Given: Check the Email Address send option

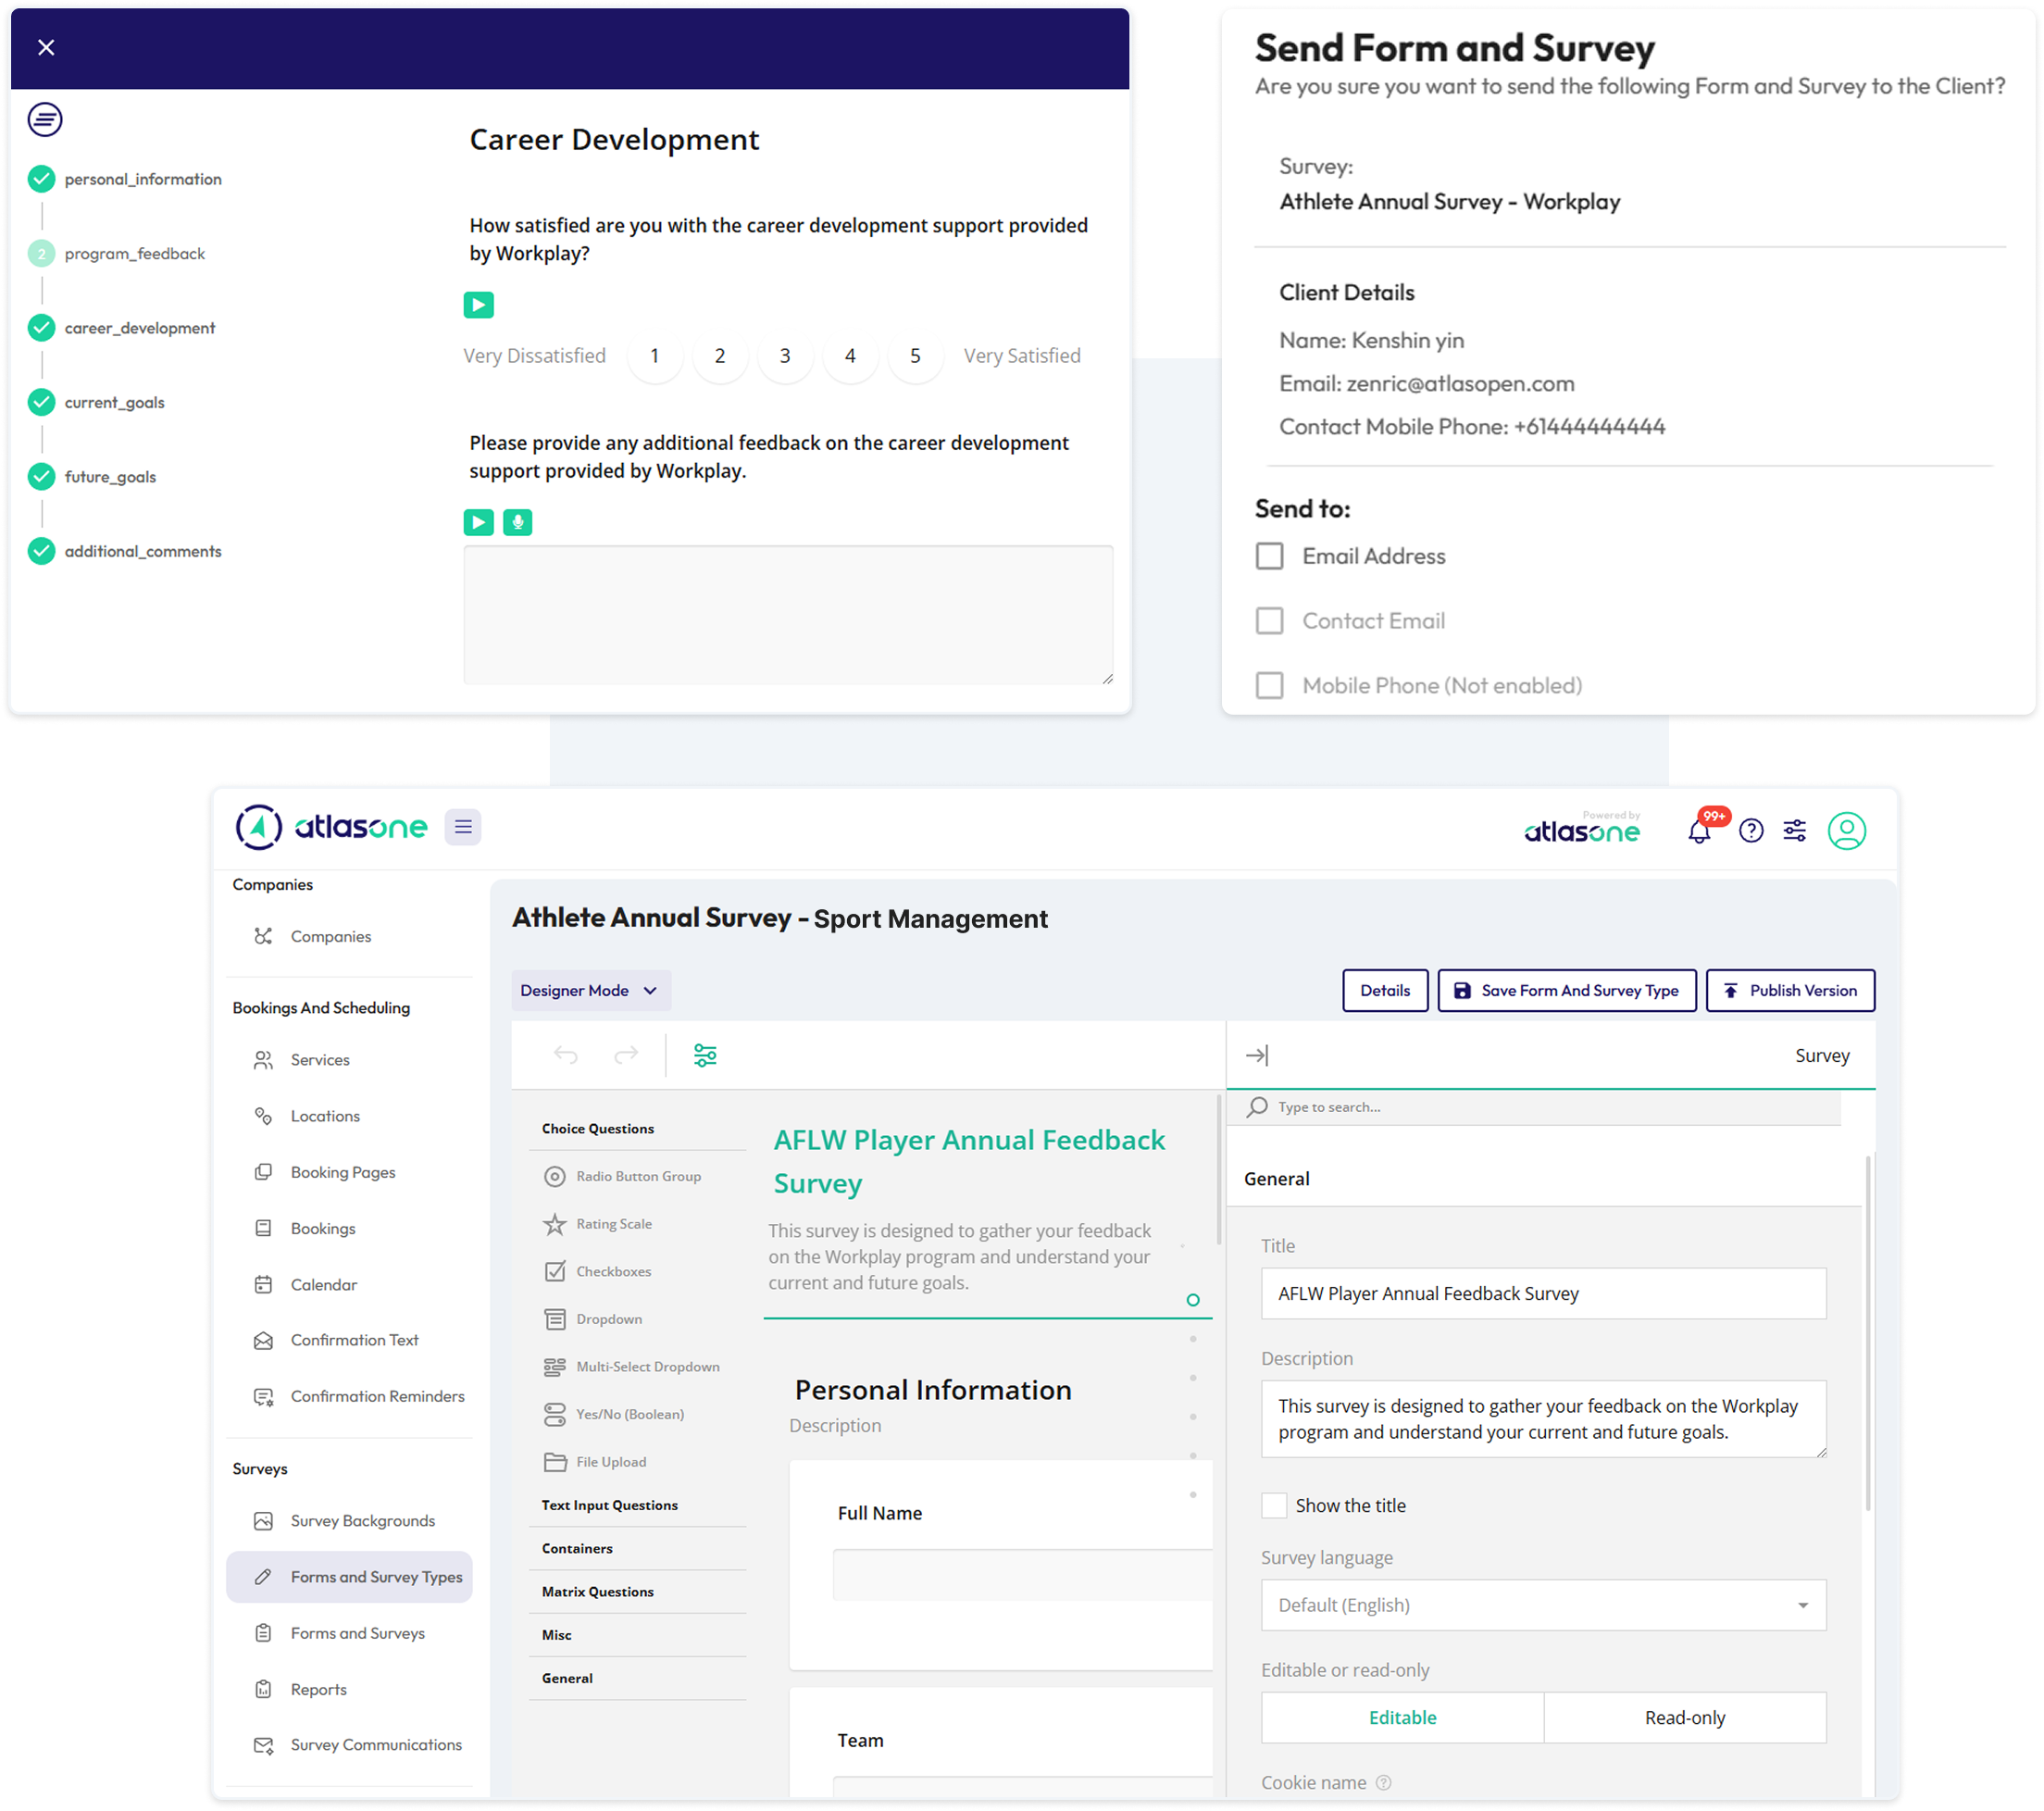Looking at the screenshot, I should point(1269,556).
